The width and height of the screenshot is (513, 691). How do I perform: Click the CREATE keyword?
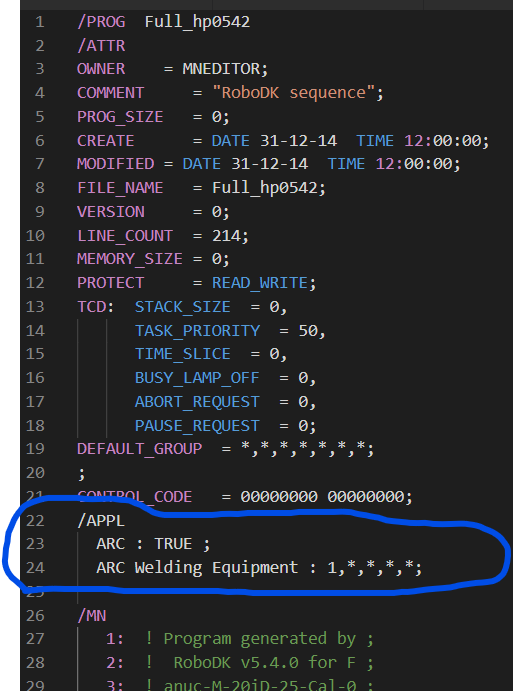click(x=106, y=141)
